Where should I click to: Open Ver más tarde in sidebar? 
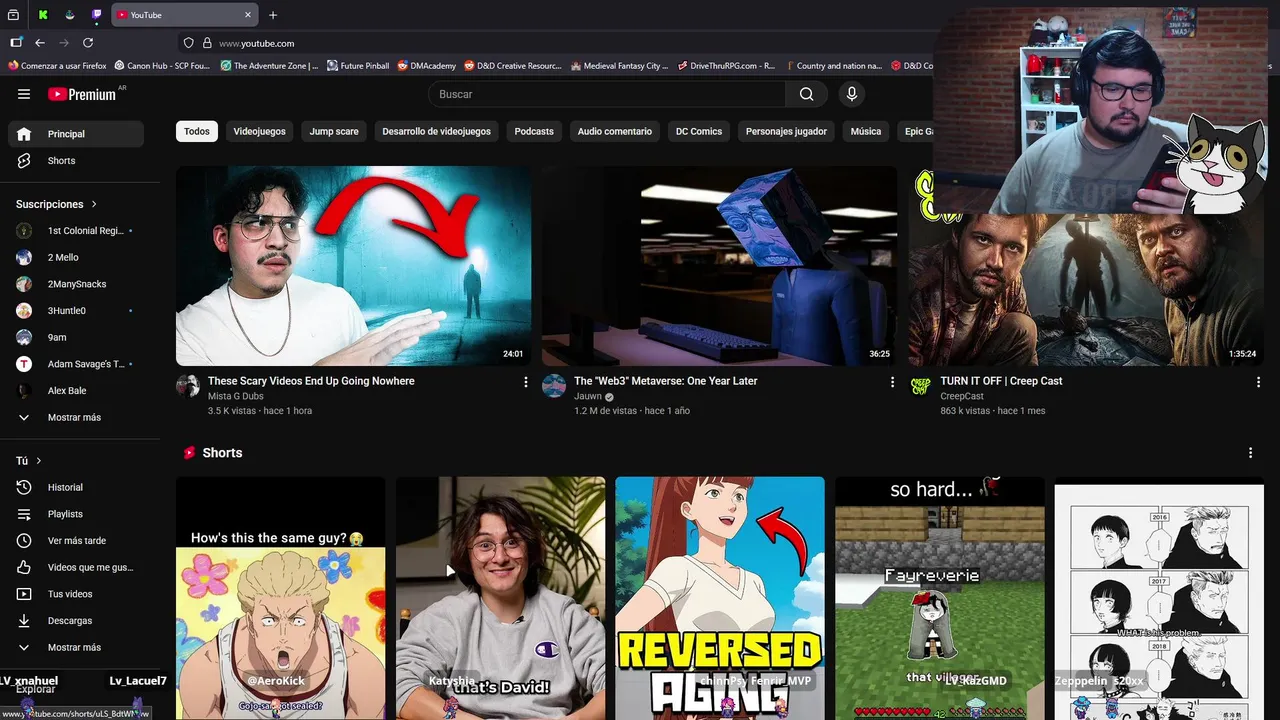coord(76,540)
